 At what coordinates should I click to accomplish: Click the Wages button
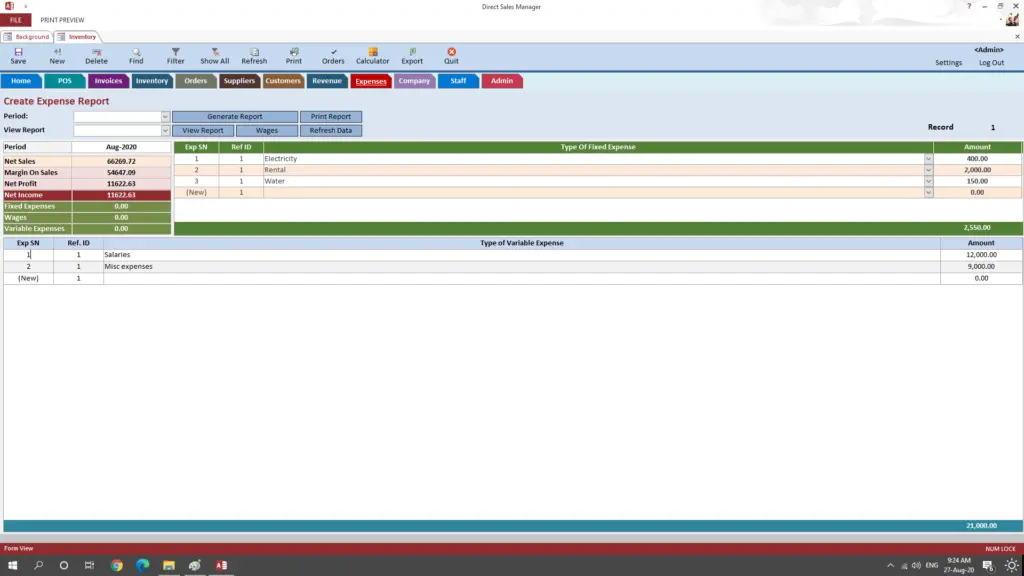[x=266, y=130]
